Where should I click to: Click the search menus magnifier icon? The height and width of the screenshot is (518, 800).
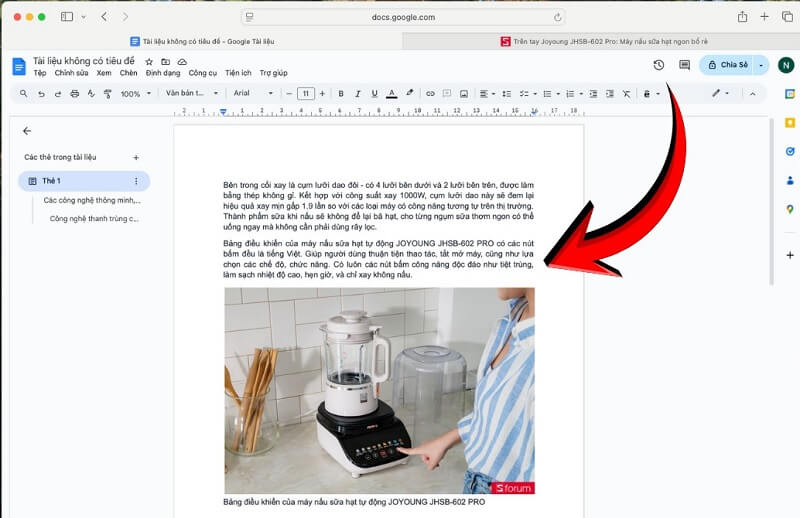(23, 94)
